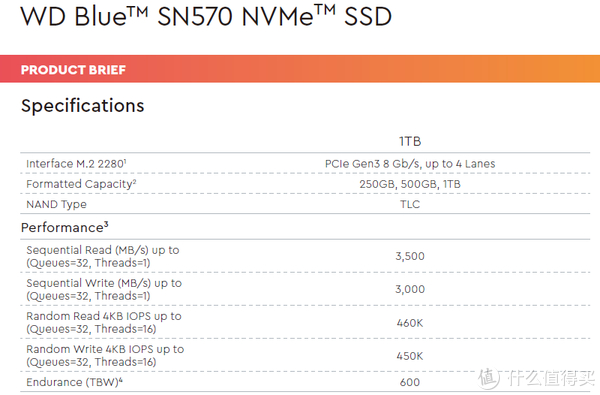
Task: Click the Formatted Capacity row label
Action: tap(81, 184)
